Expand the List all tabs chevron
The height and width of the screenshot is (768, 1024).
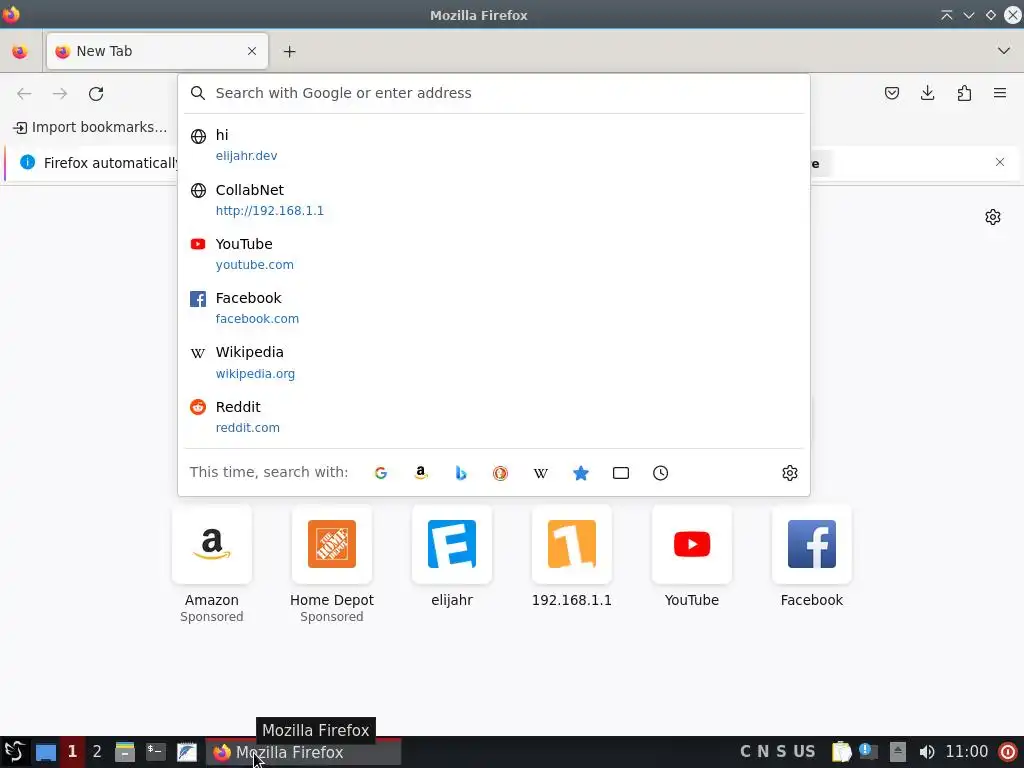1004,51
